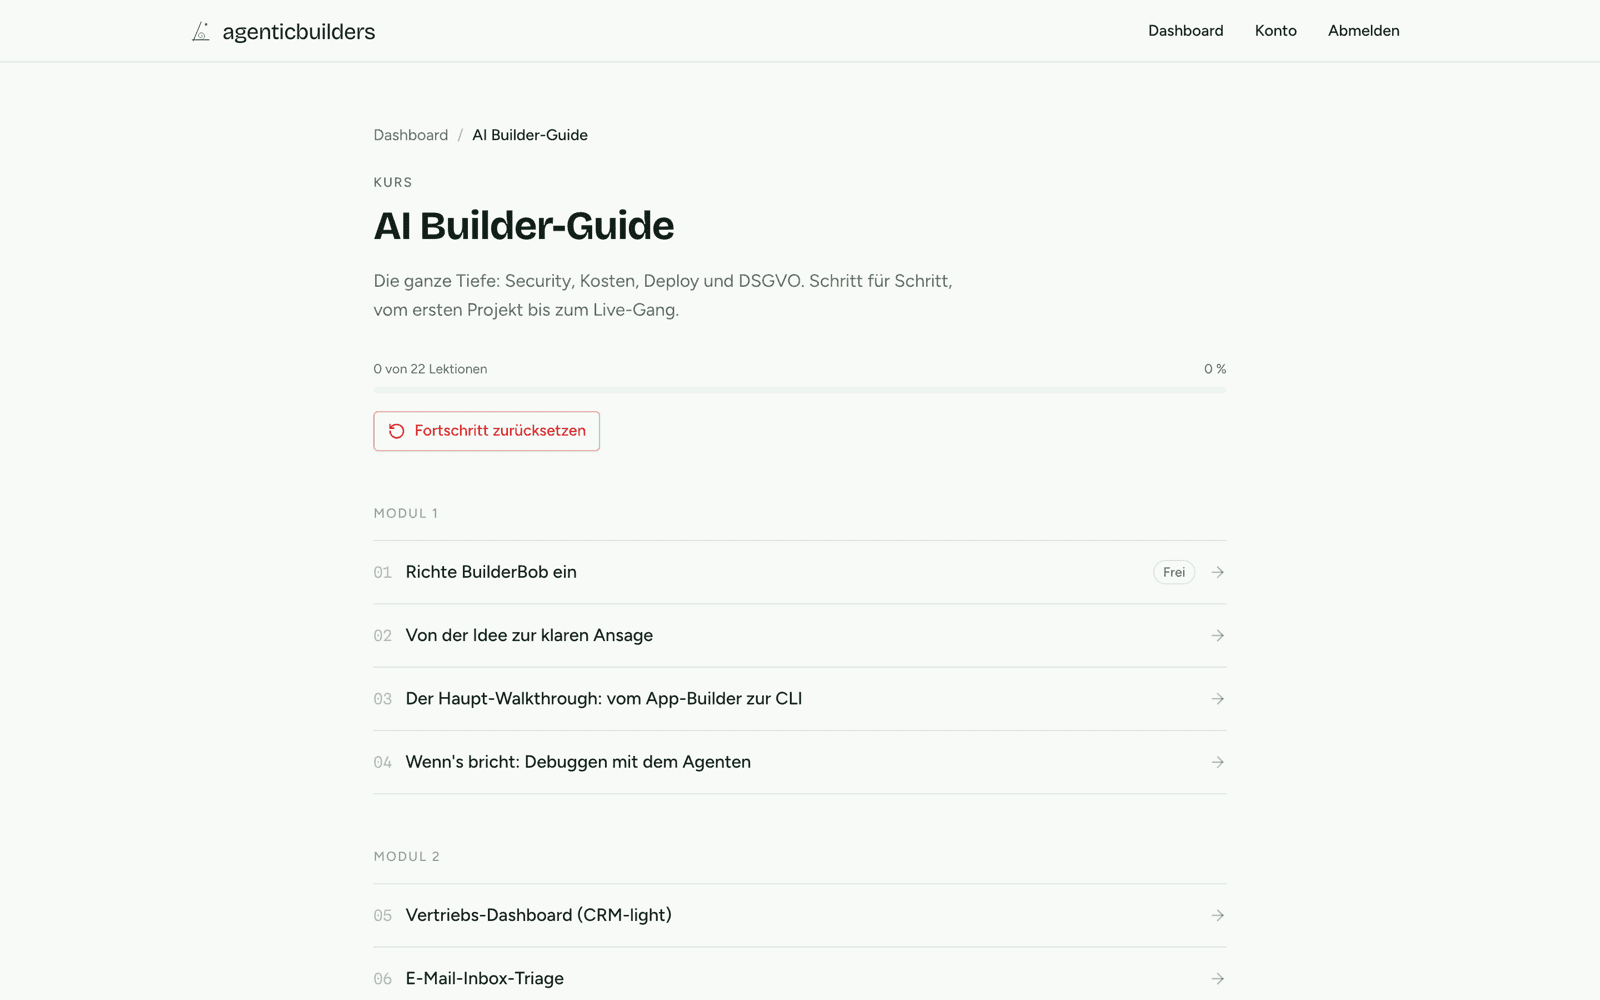Image resolution: width=1600 pixels, height=1000 pixels.
Task: Open the Konto navigation item
Action: [1276, 31]
